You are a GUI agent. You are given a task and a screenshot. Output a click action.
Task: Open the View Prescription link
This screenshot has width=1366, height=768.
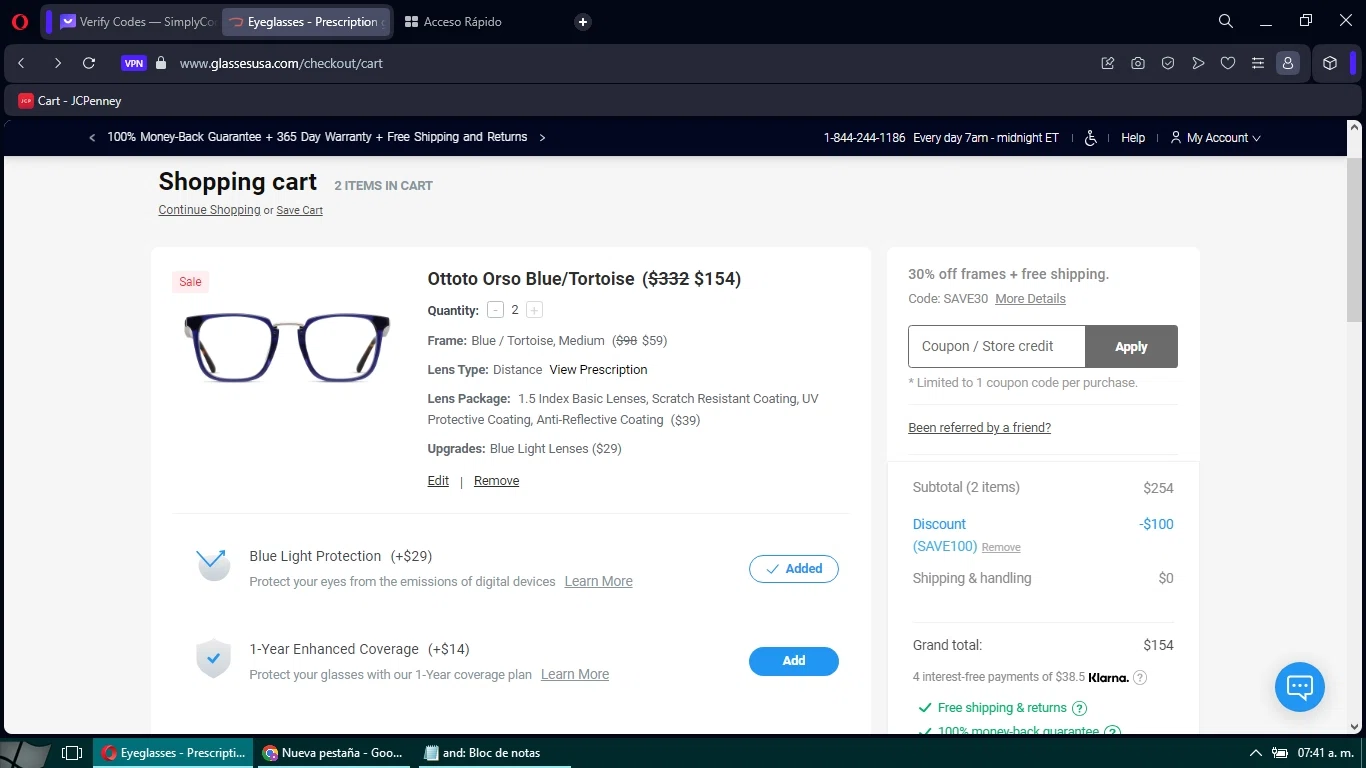[598, 370]
